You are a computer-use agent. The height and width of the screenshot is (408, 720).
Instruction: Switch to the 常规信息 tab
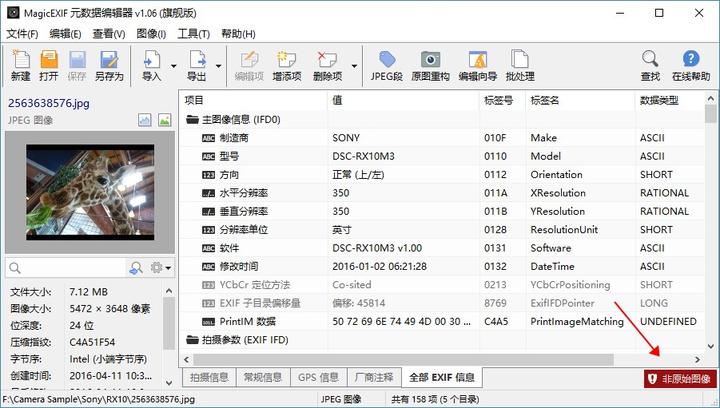pos(263,378)
